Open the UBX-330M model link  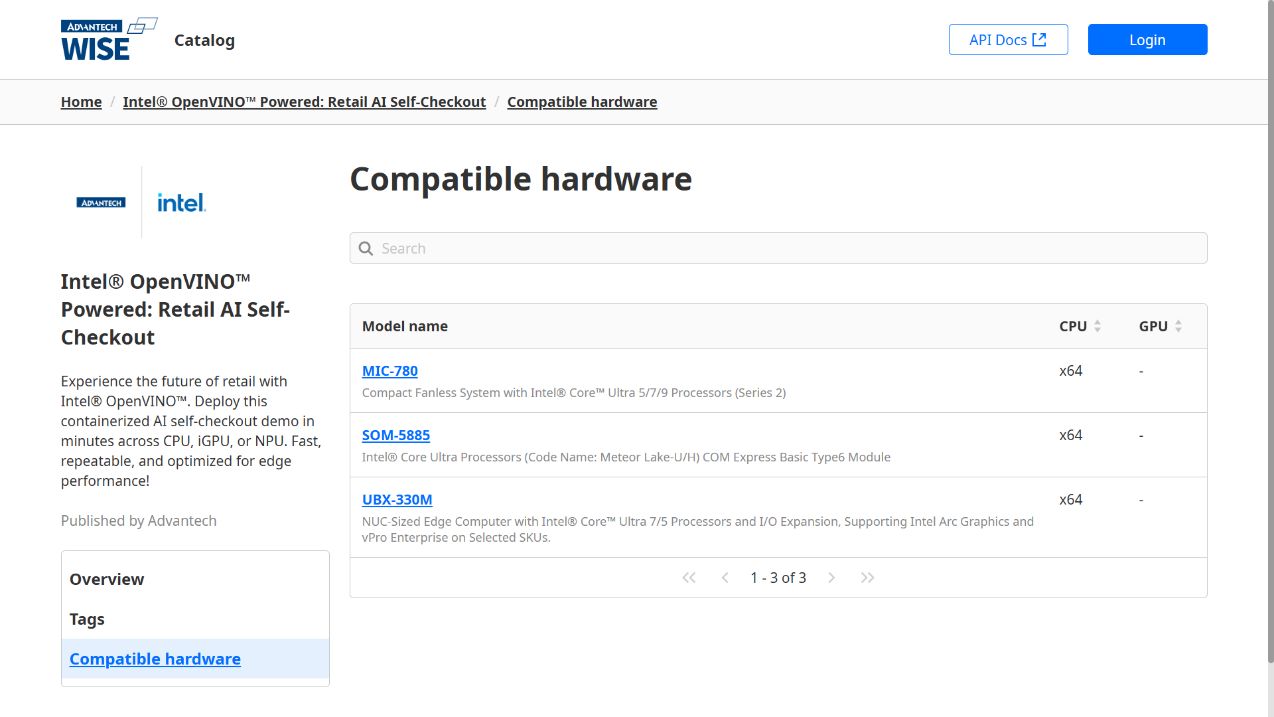point(397,499)
